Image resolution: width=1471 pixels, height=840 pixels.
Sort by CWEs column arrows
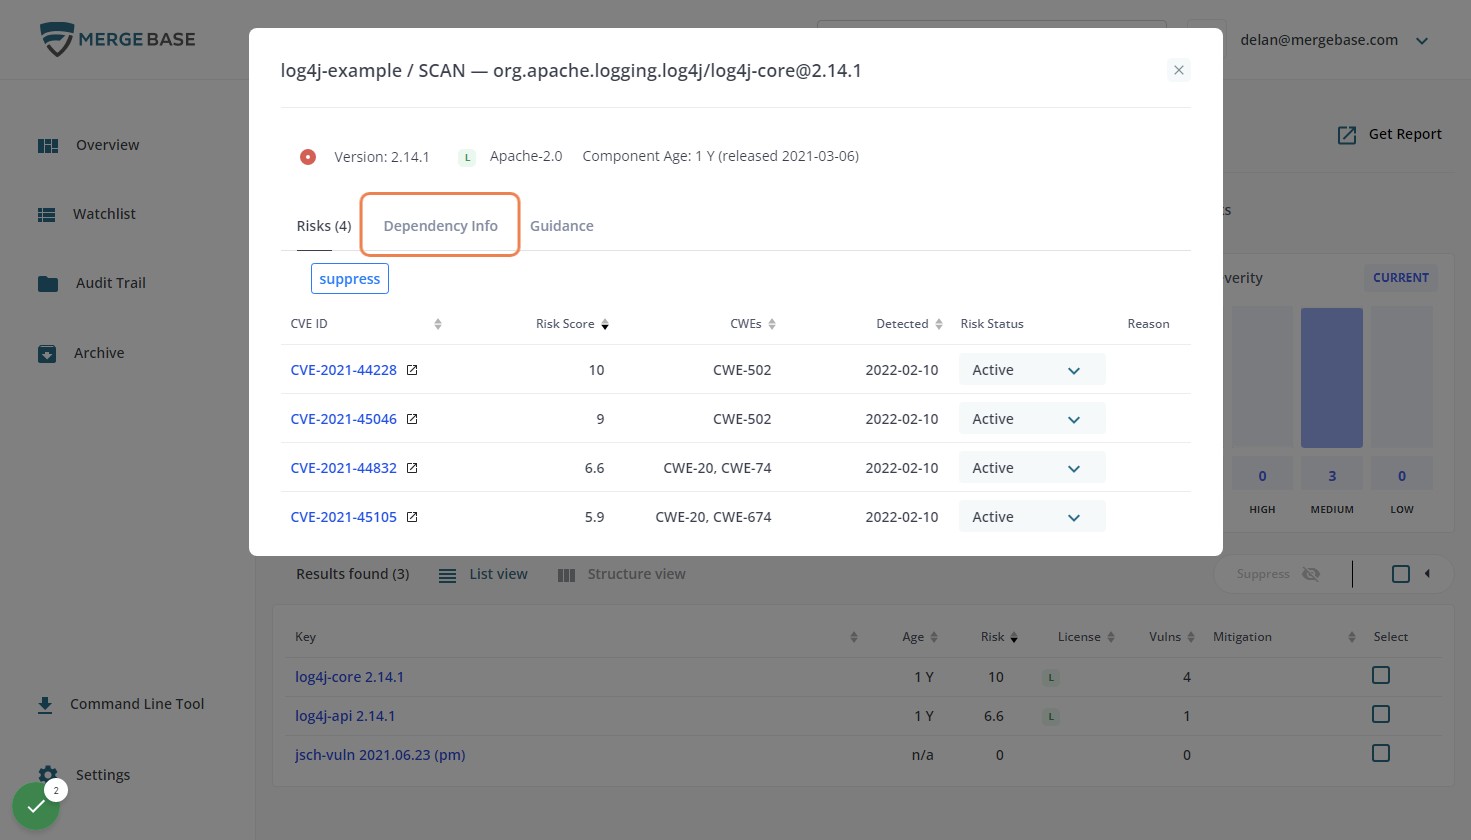[x=772, y=324]
